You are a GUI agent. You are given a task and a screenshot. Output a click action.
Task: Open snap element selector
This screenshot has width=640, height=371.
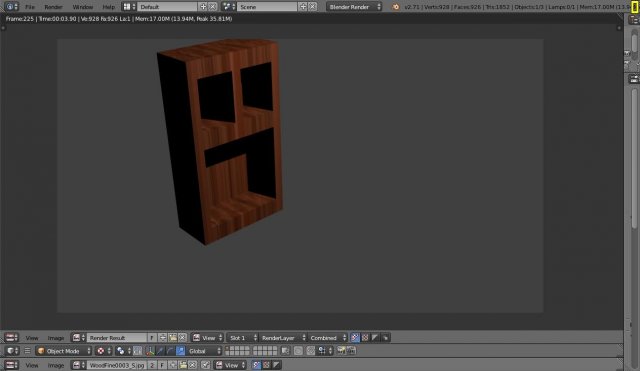click(x=325, y=351)
